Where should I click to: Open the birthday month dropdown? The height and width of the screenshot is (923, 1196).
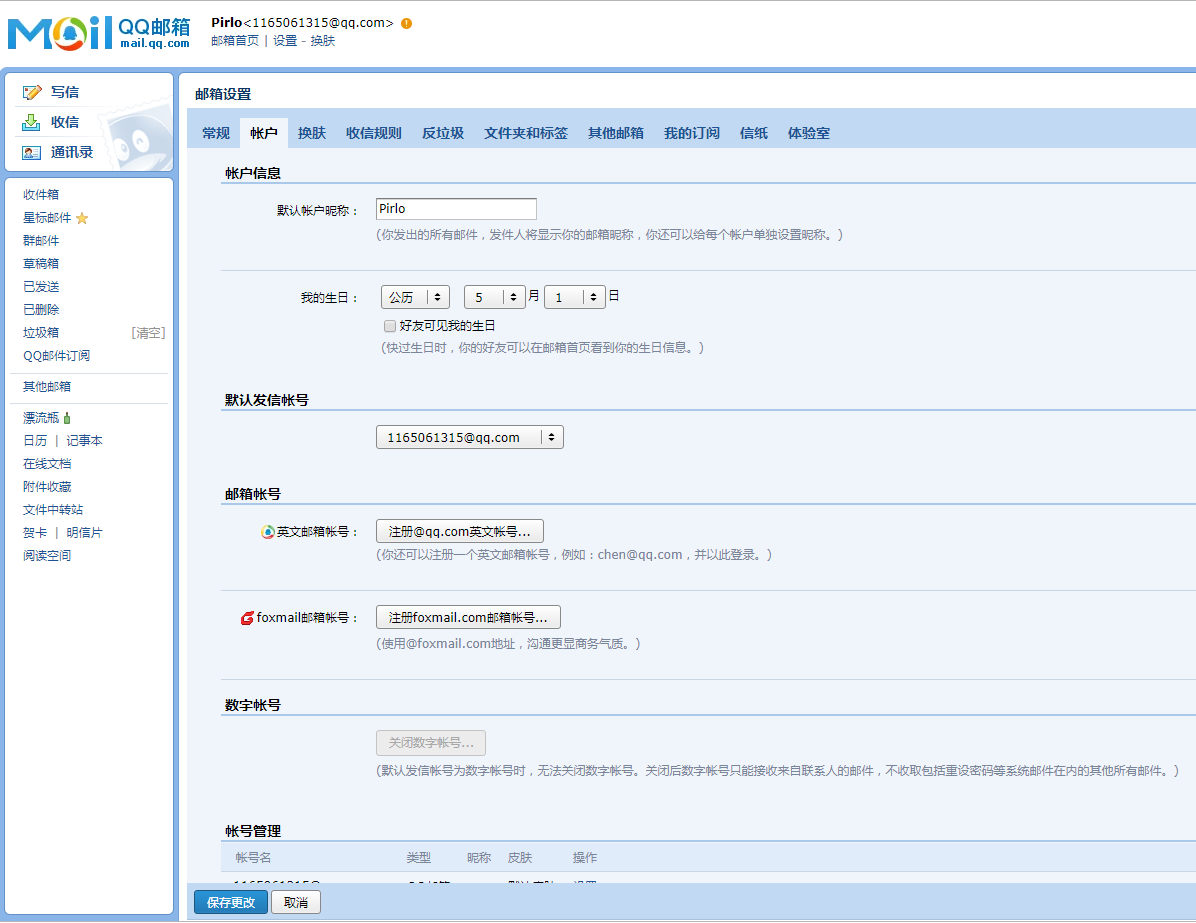click(494, 297)
